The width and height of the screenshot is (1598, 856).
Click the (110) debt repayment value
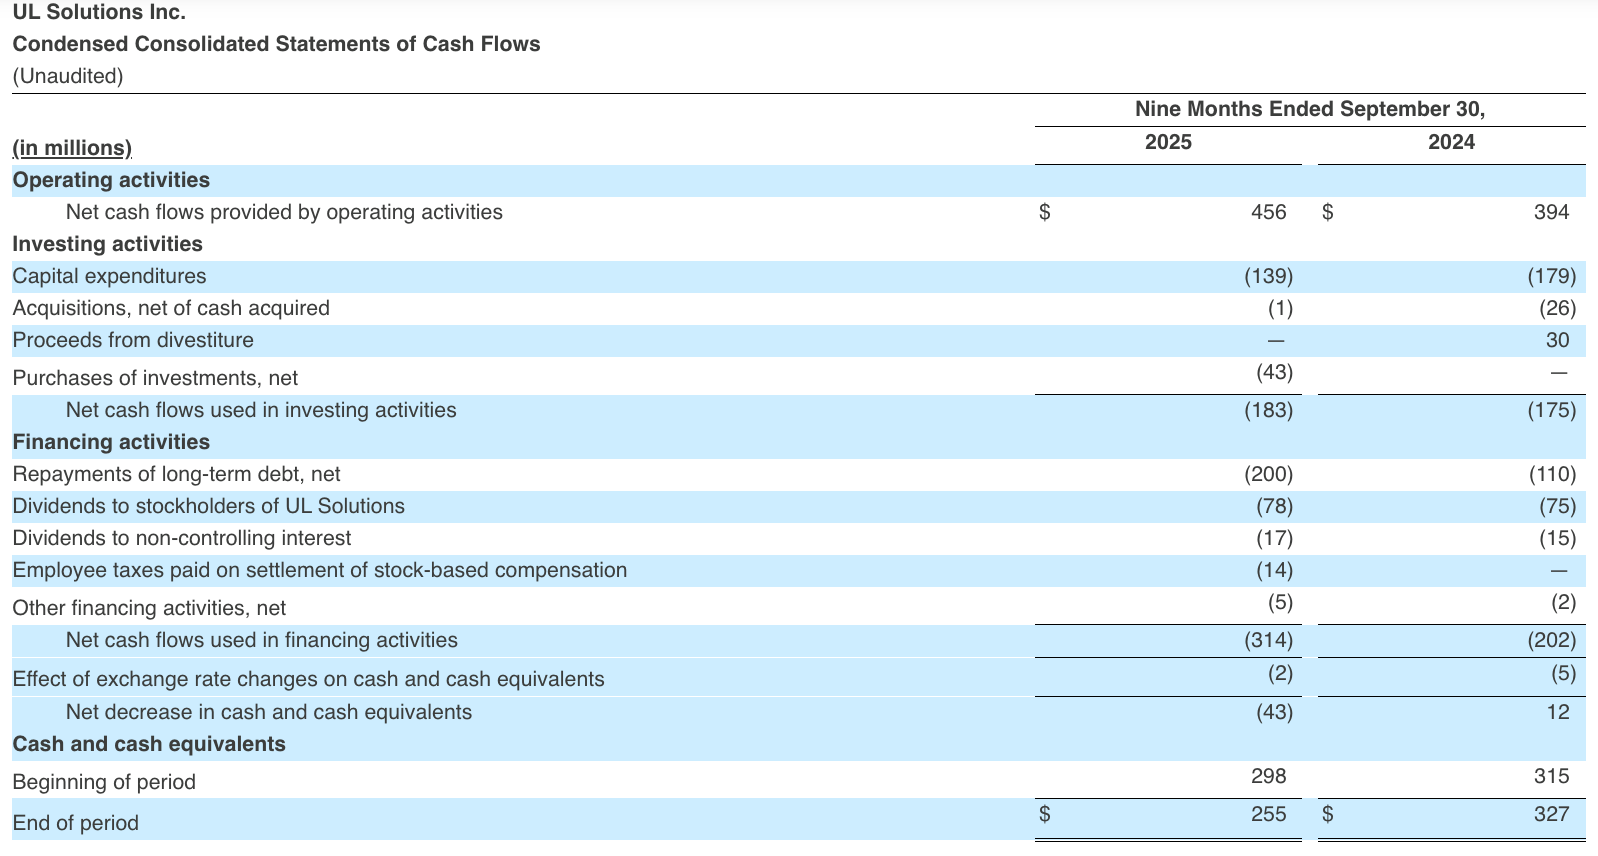(1552, 474)
